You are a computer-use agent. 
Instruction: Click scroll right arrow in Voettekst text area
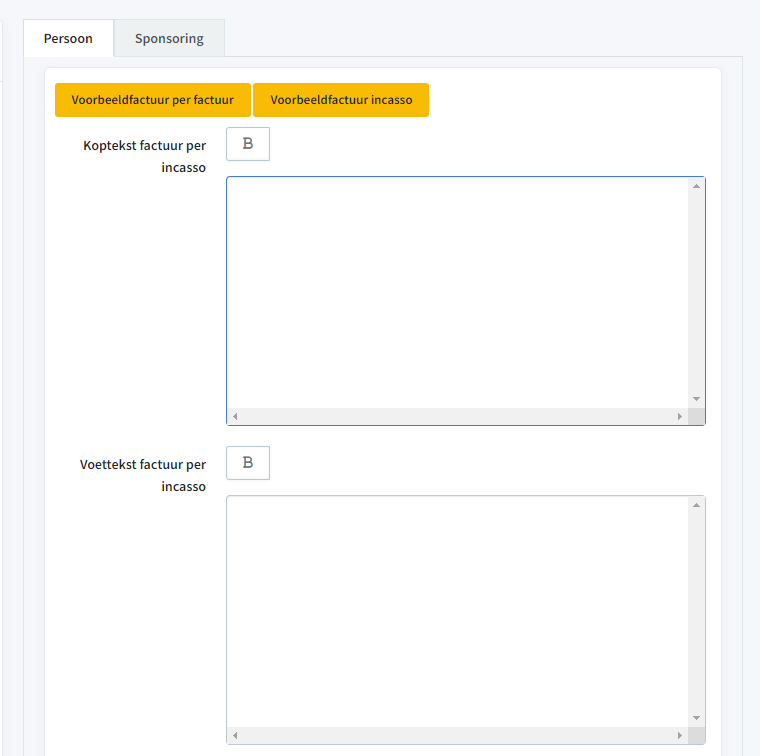(680, 735)
